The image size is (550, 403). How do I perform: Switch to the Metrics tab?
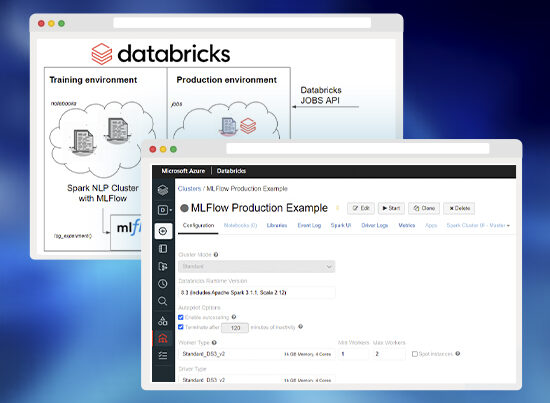[407, 225]
